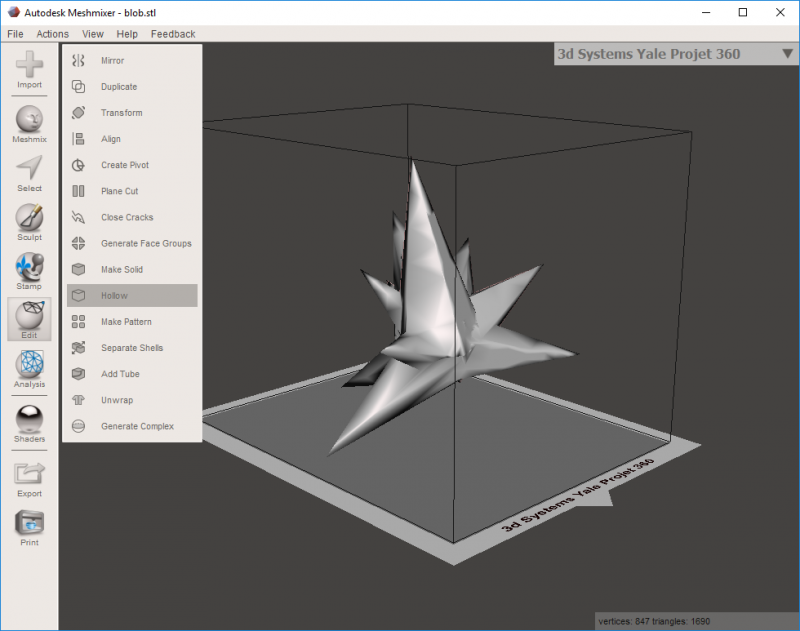Open the Stamp tool
Screen dimensions: 800x631
point(29,271)
